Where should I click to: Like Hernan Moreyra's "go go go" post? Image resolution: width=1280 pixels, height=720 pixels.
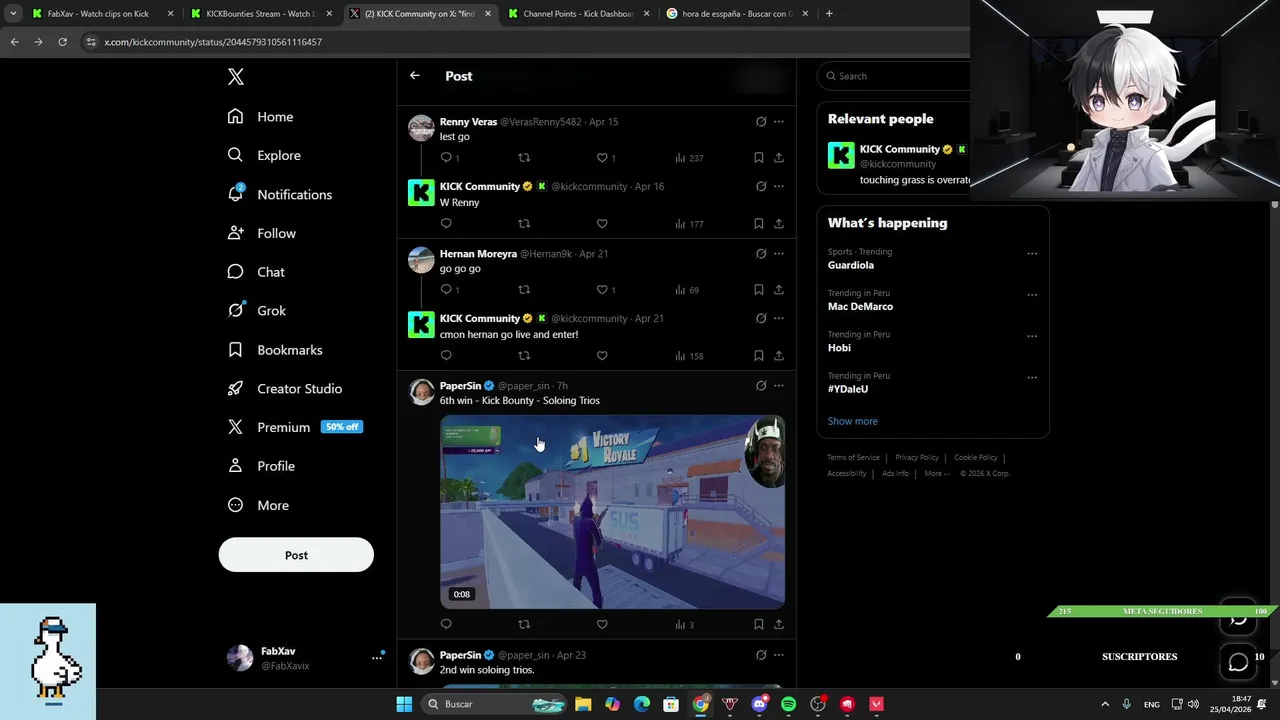(x=602, y=290)
